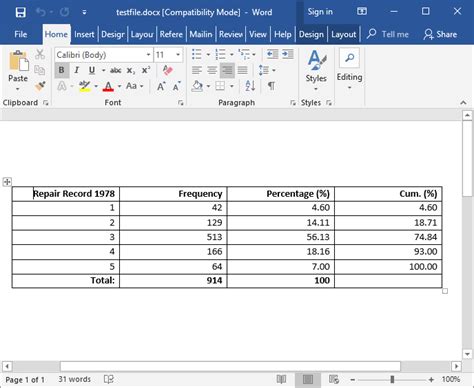The height and width of the screenshot is (388, 474).
Task: Open Text Effects and Typography
Action: (x=62, y=86)
